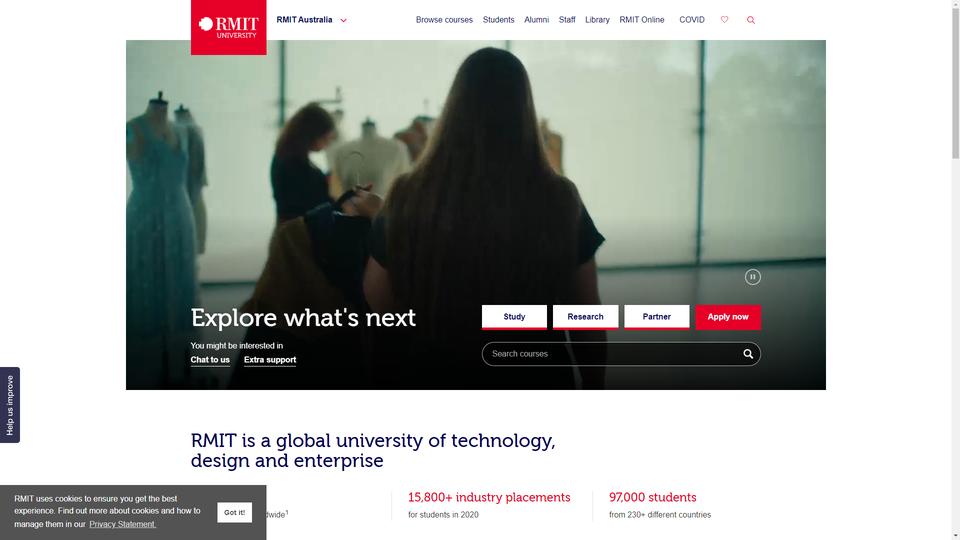Click 'from 230+ different countries' text
960x540 pixels.
coord(660,515)
